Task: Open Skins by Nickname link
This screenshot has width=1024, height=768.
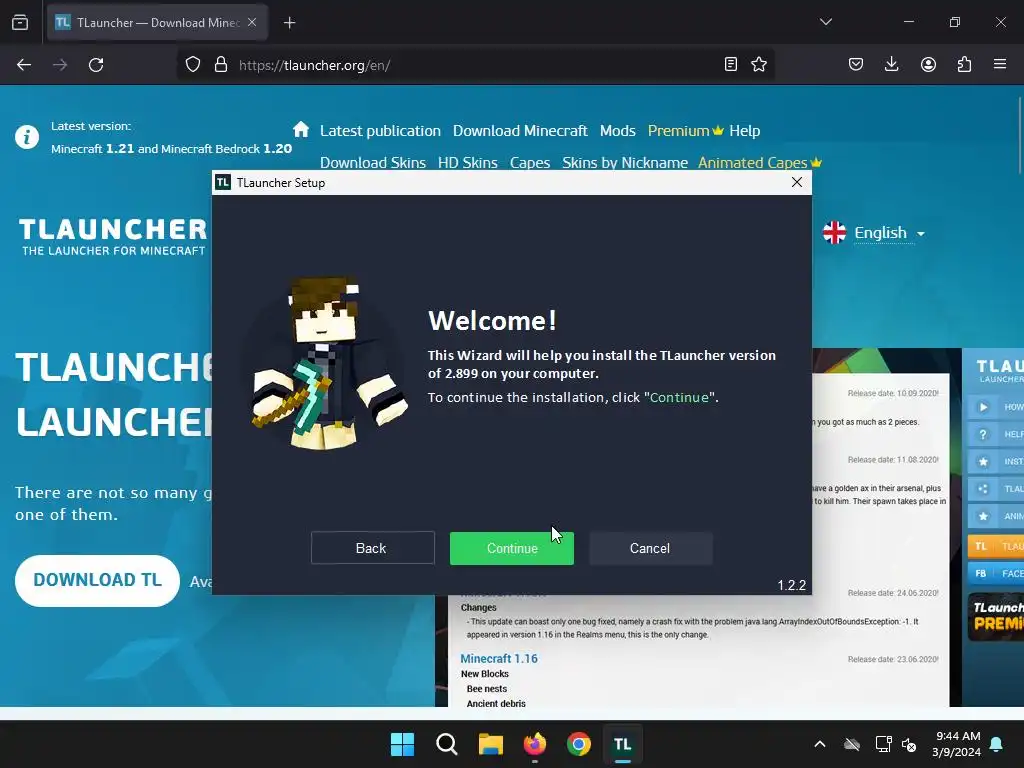Action: pyautogui.click(x=625, y=162)
